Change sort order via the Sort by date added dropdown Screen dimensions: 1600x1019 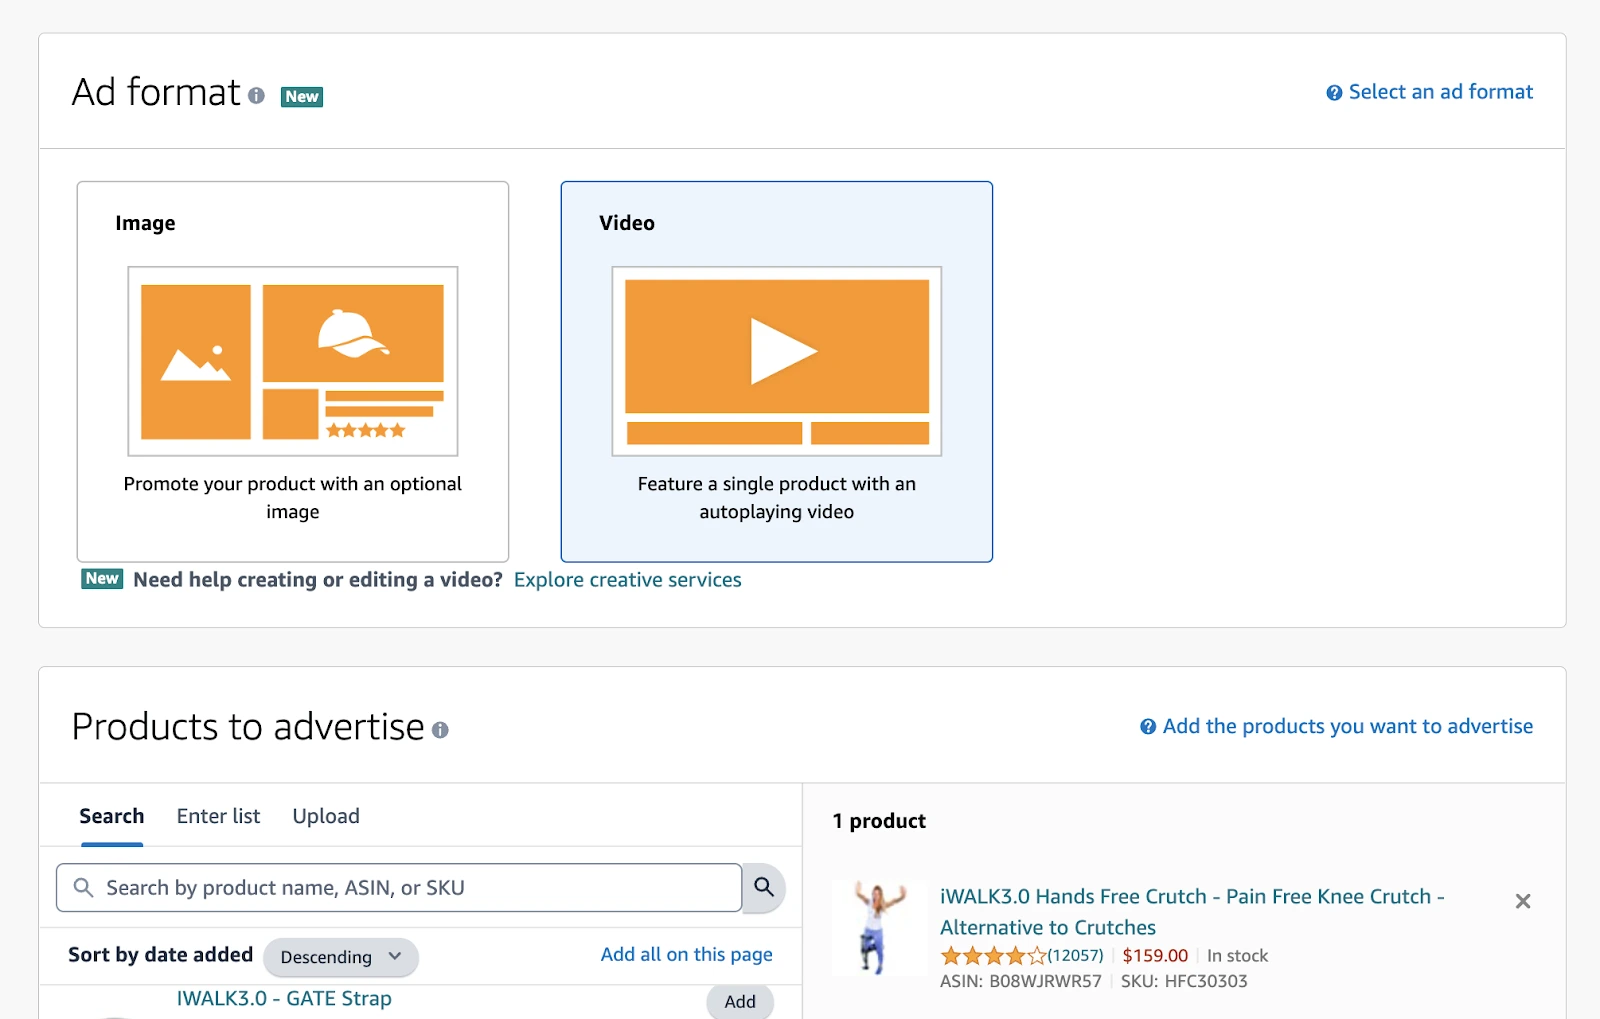point(340,957)
